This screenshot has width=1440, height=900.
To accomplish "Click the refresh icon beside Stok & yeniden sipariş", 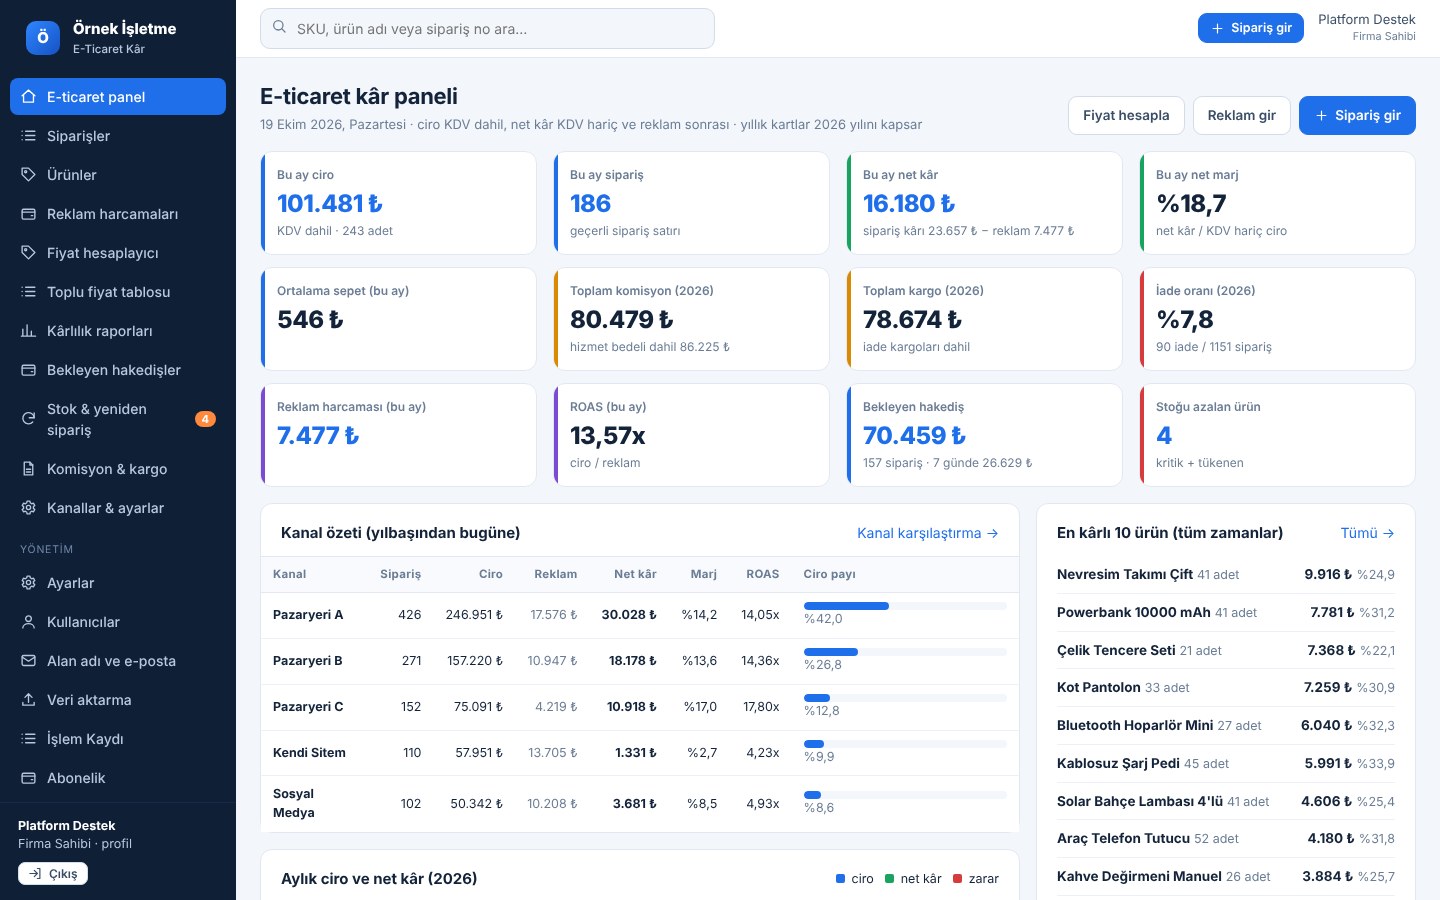I will [28, 419].
